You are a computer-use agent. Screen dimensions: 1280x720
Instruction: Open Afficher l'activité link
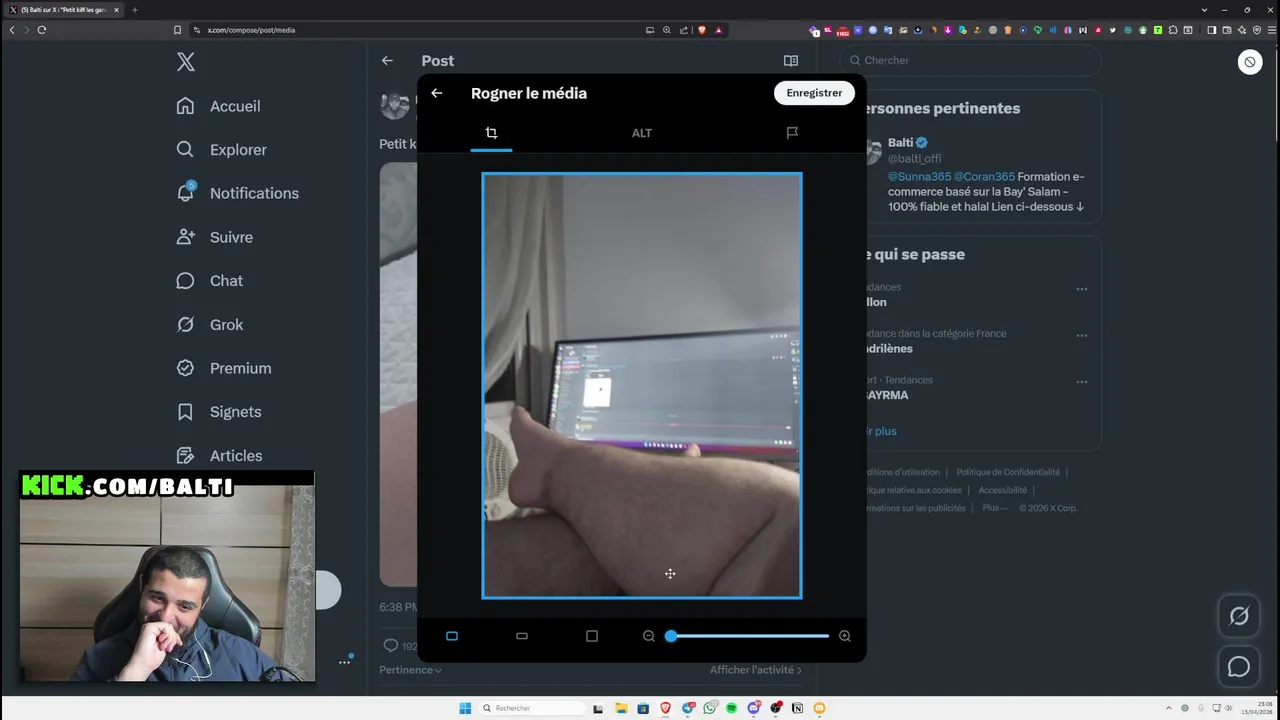pos(756,670)
